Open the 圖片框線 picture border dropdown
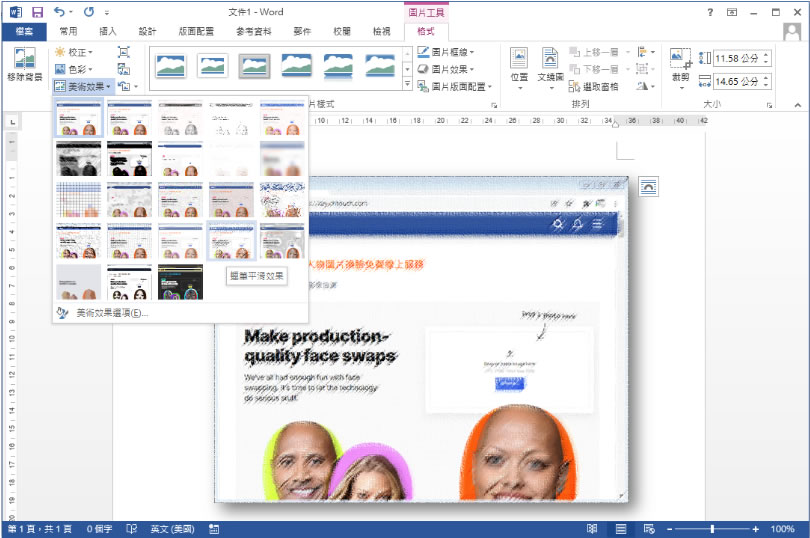Viewport: 810px width, 538px height. pos(446,52)
